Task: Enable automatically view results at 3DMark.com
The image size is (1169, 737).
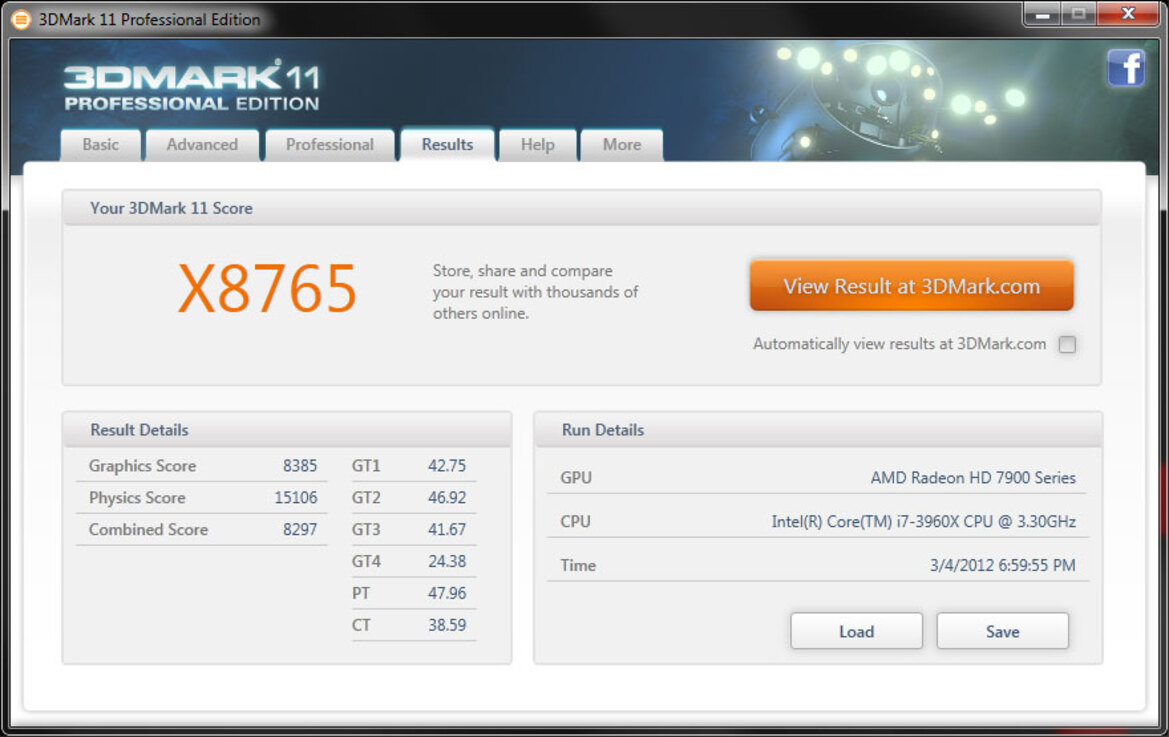Action: 1067,344
